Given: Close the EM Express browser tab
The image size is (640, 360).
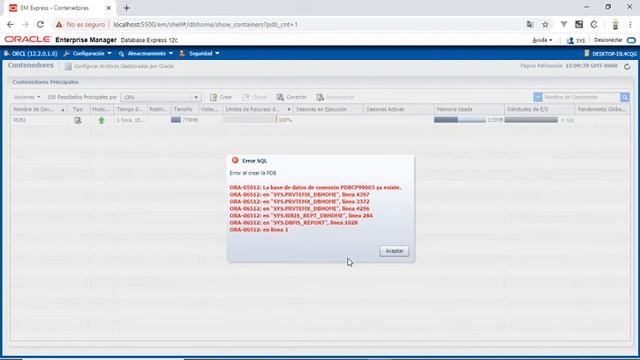Looking at the screenshot, I should tap(109, 8).
